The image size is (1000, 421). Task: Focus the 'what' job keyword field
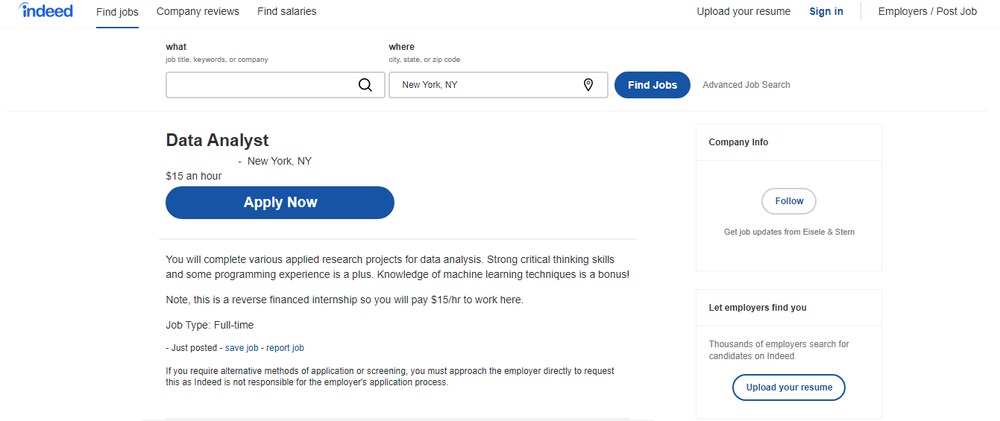(262, 85)
